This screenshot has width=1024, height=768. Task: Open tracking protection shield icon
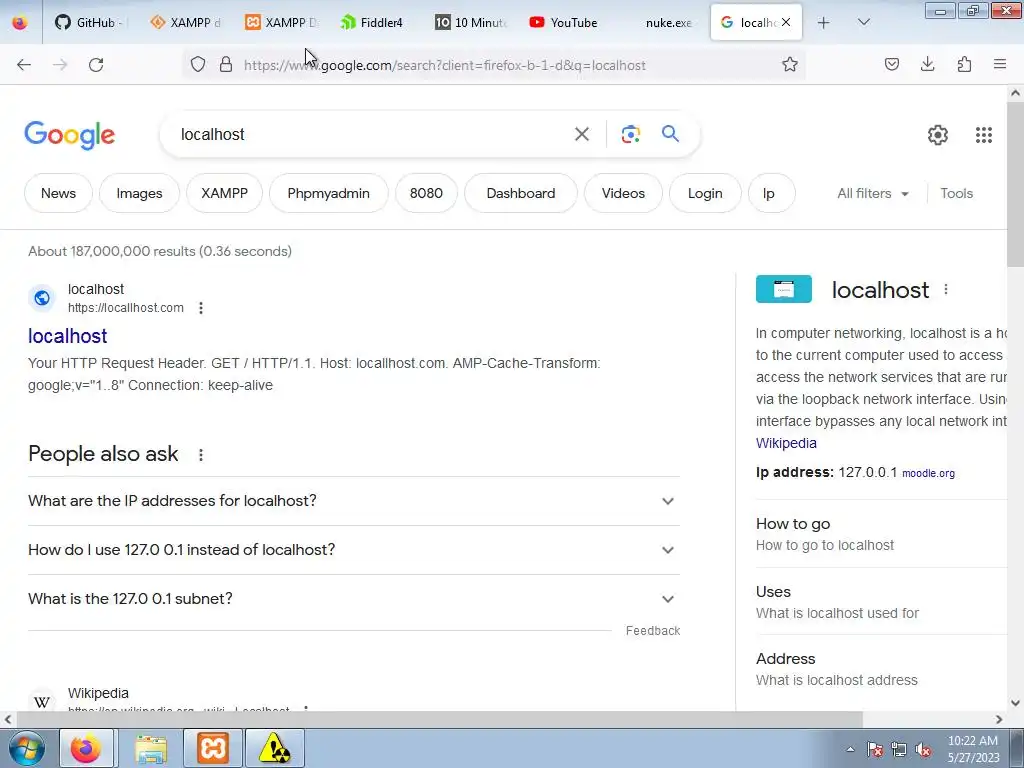point(198,65)
